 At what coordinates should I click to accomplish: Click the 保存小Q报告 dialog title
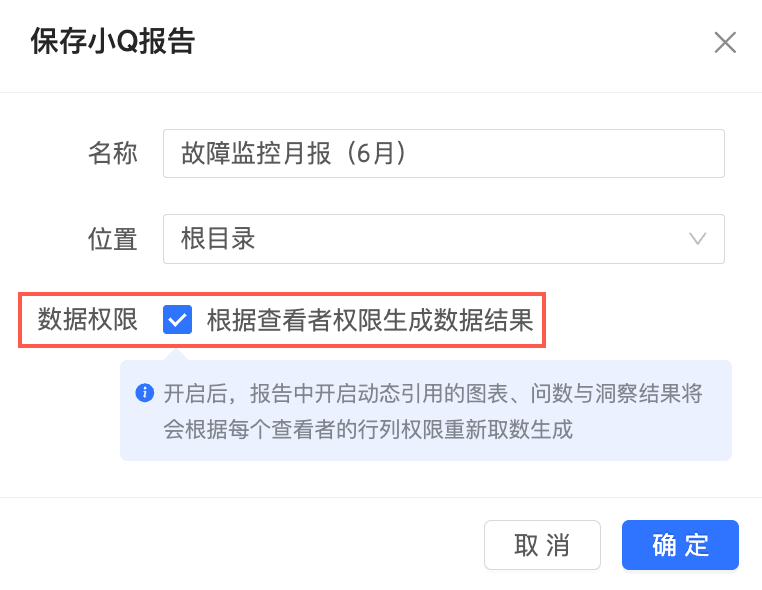coord(113,42)
